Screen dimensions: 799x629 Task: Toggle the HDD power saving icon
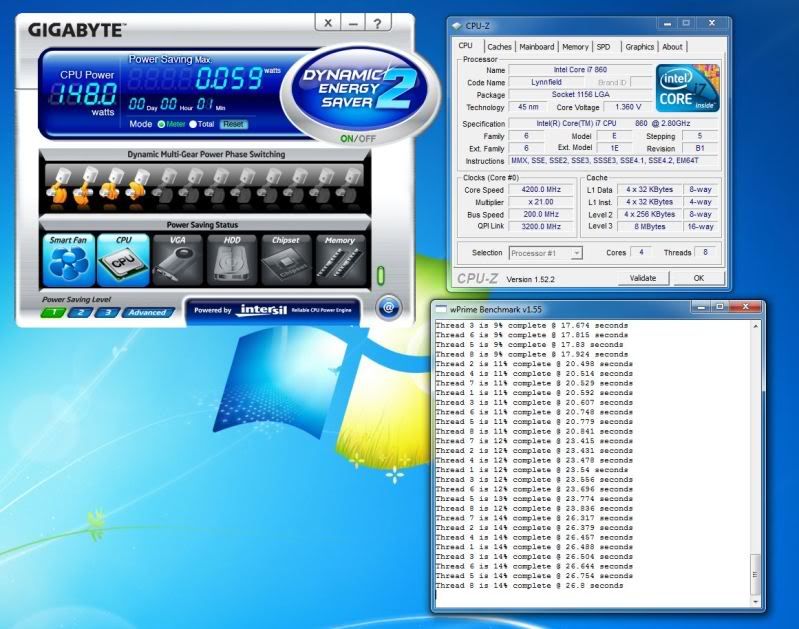[232, 260]
